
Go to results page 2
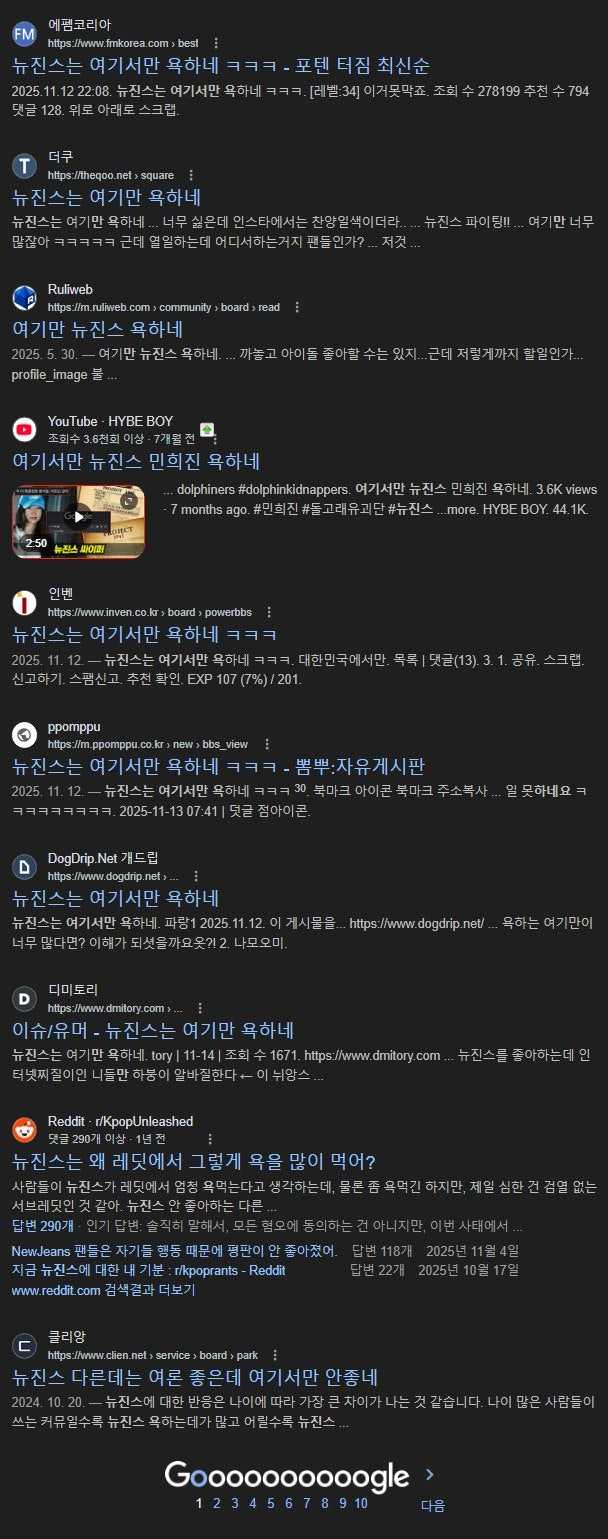click(217, 1503)
